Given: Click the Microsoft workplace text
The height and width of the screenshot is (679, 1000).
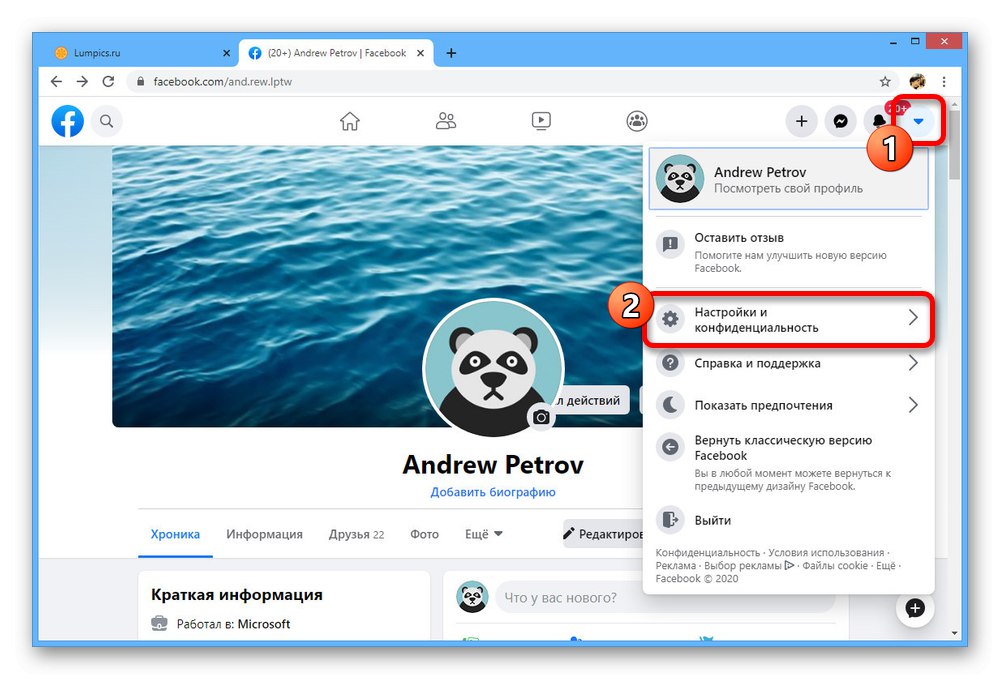Looking at the screenshot, I should click(x=264, y=624).
